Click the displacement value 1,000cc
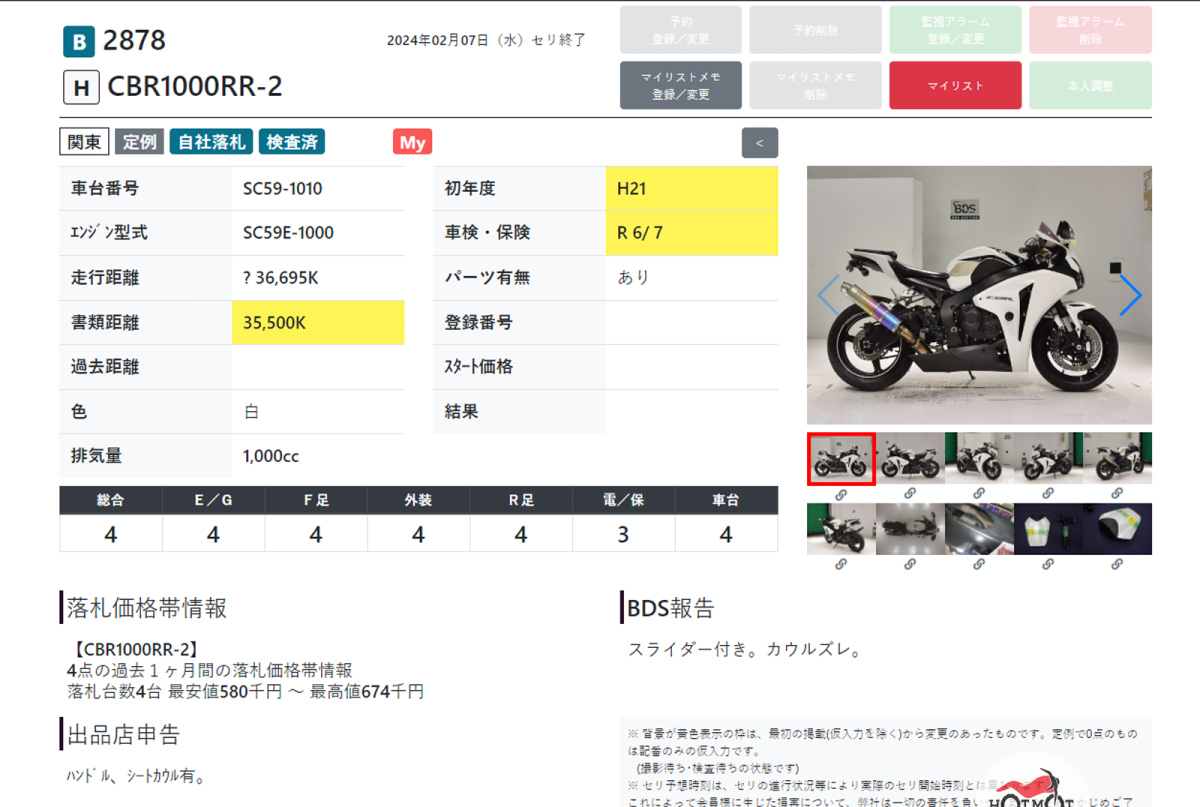This screenshot has height=807, width=1200. coord(271,456)
